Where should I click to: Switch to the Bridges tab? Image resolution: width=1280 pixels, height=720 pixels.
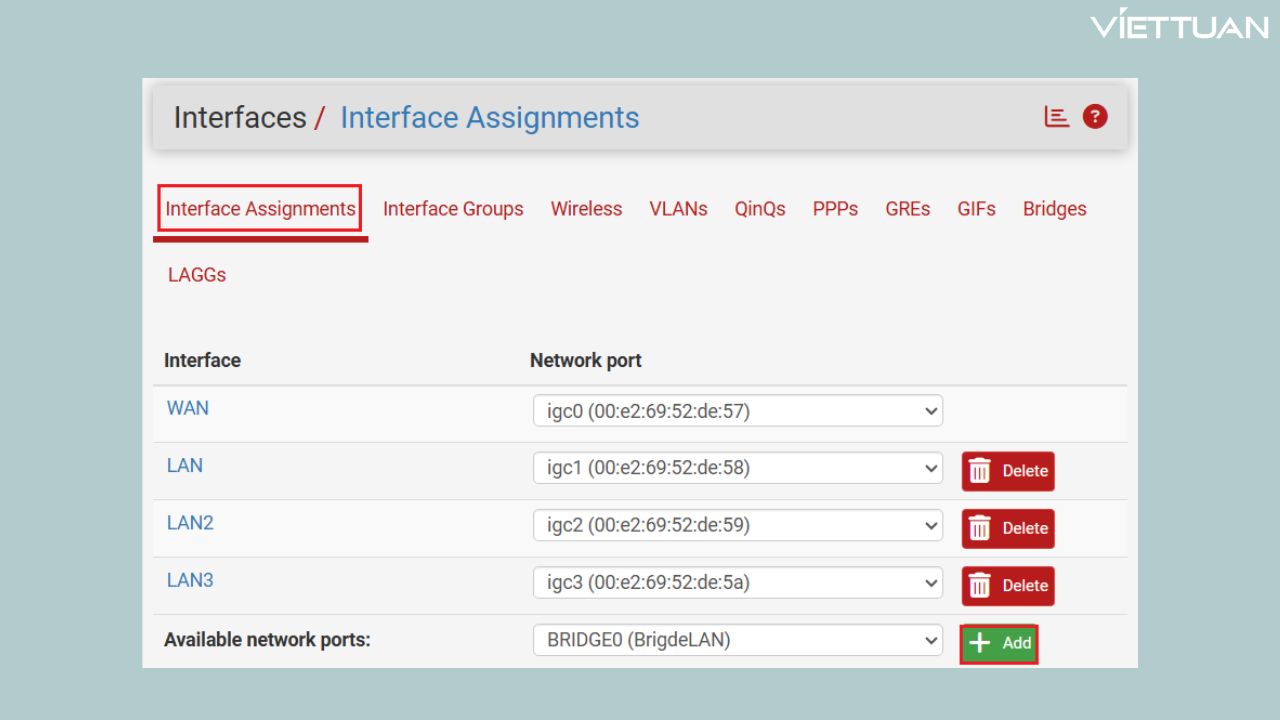[x=1054, y=209]
